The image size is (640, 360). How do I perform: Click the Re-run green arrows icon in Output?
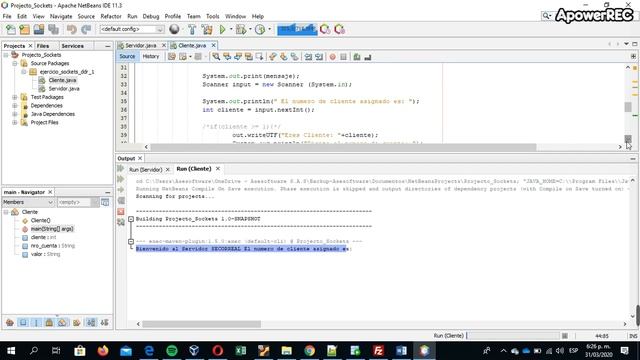(121, 168)
